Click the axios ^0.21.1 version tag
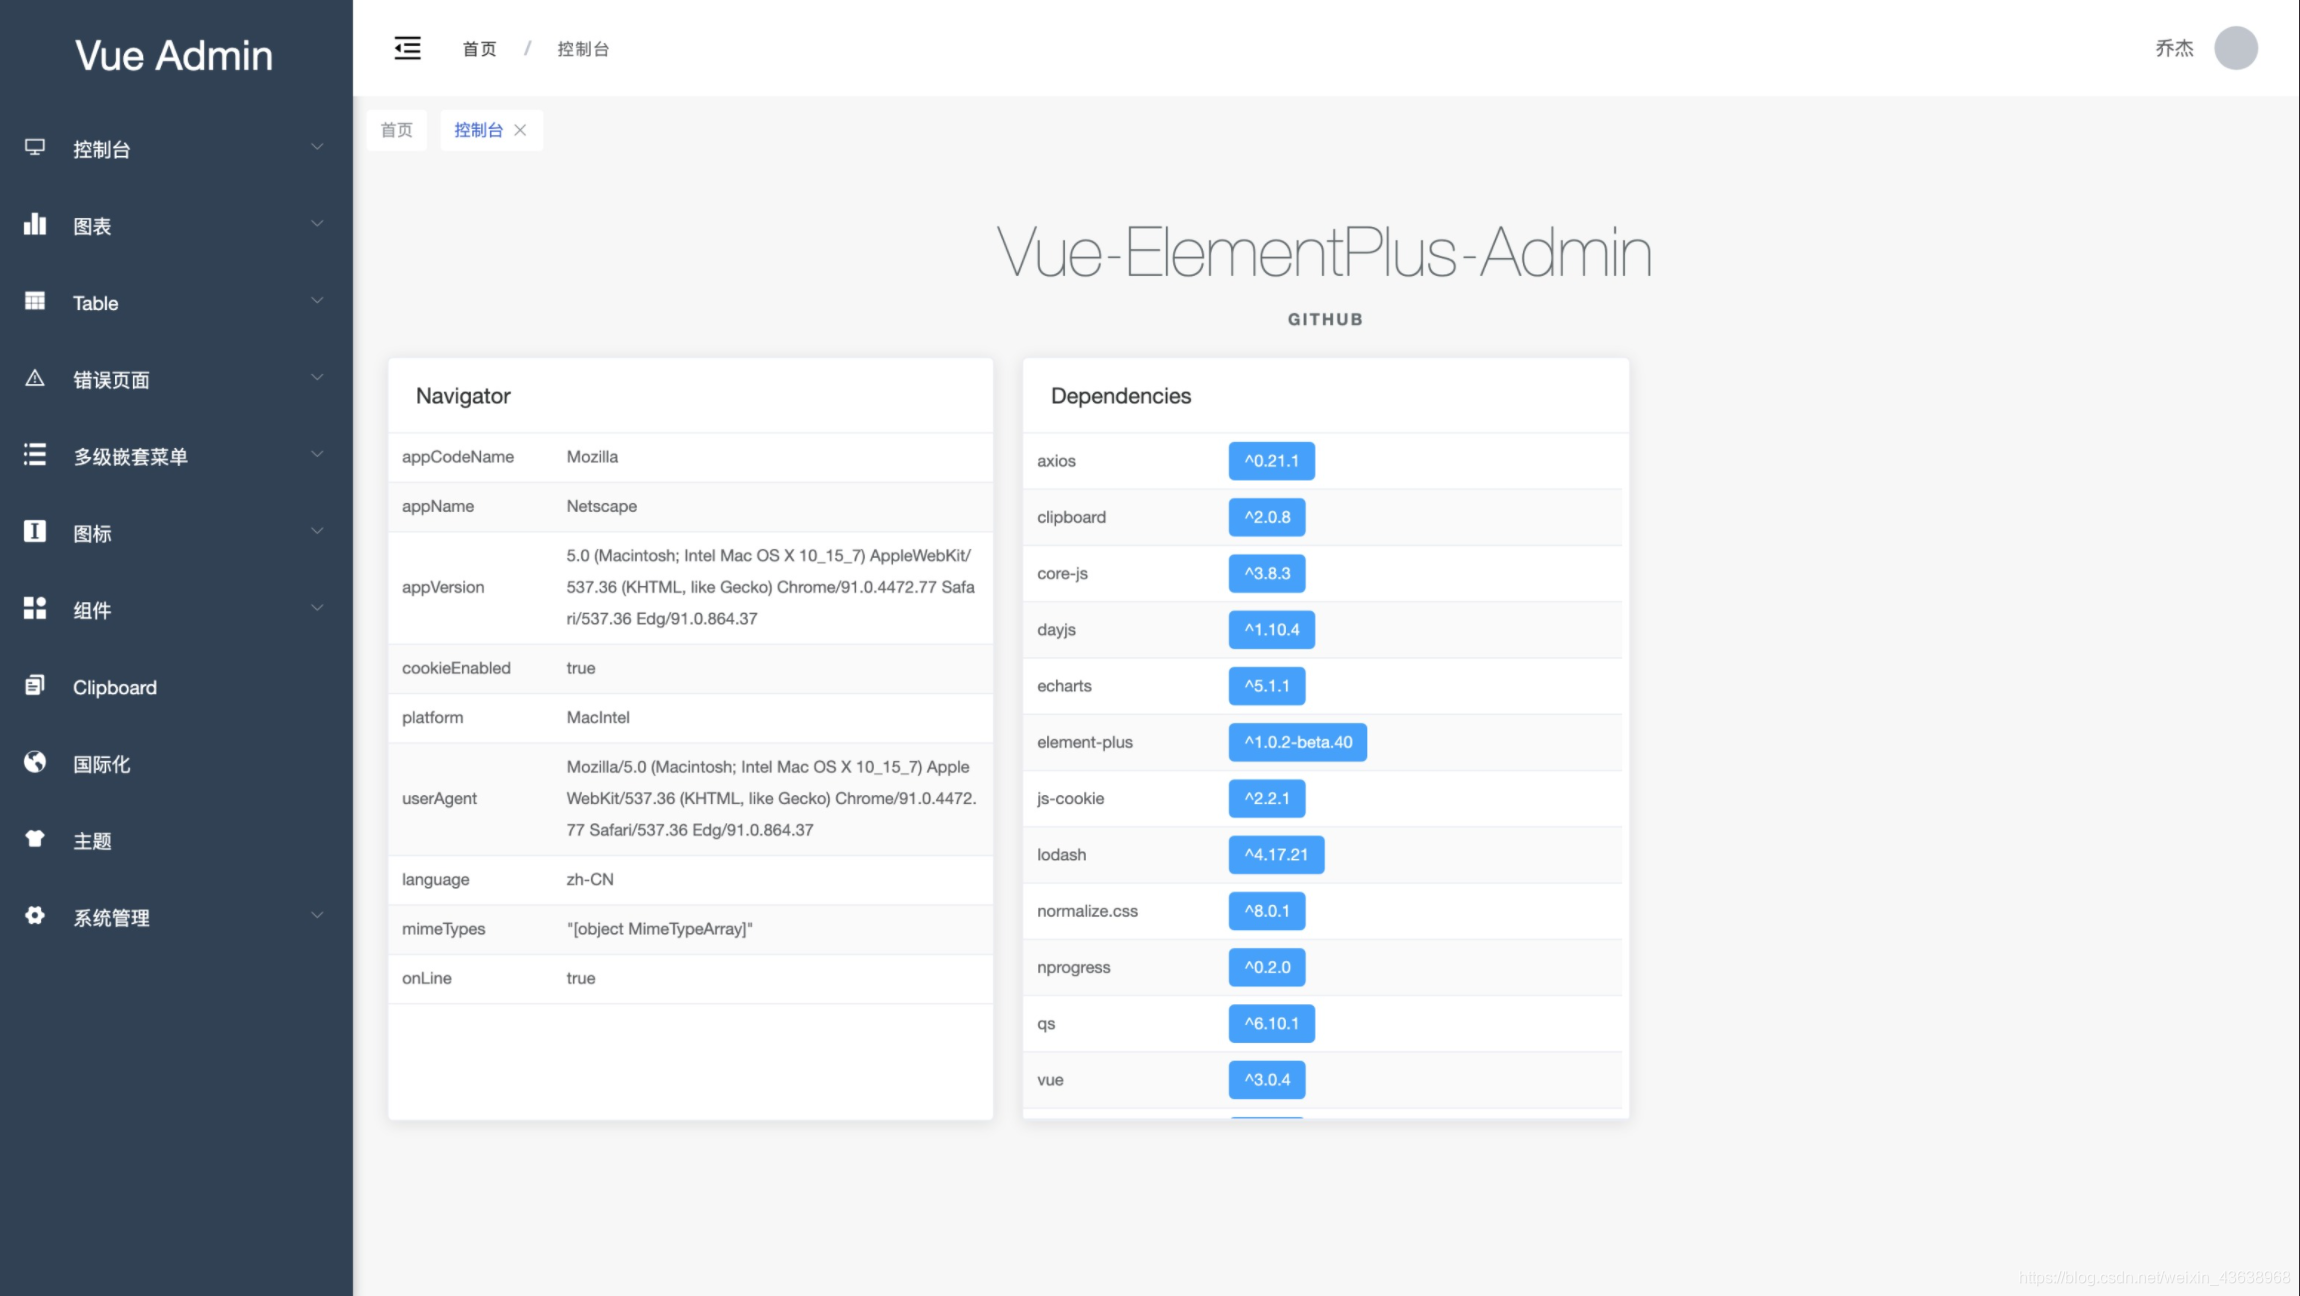This screenshot has height=1296, width=2300. click(x=1271, y=461)
